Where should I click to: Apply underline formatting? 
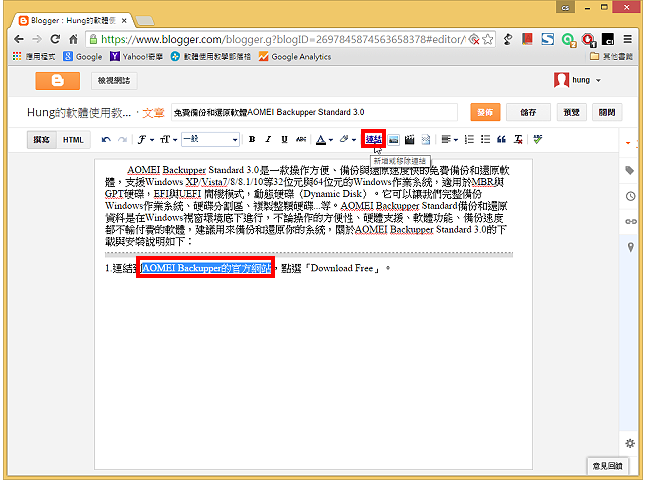[x=284, y=139]
